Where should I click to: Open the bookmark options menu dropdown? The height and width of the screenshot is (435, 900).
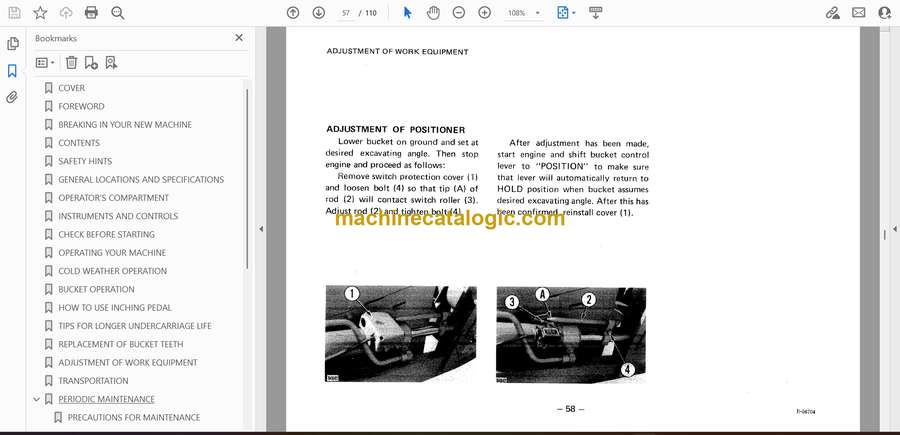click(45, 63)
